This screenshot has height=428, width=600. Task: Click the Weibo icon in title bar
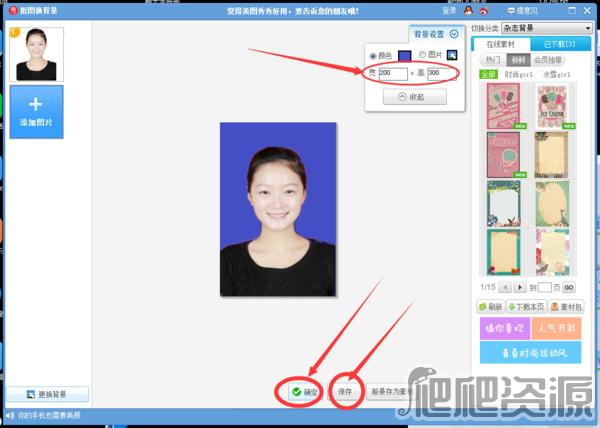point(484,11)
